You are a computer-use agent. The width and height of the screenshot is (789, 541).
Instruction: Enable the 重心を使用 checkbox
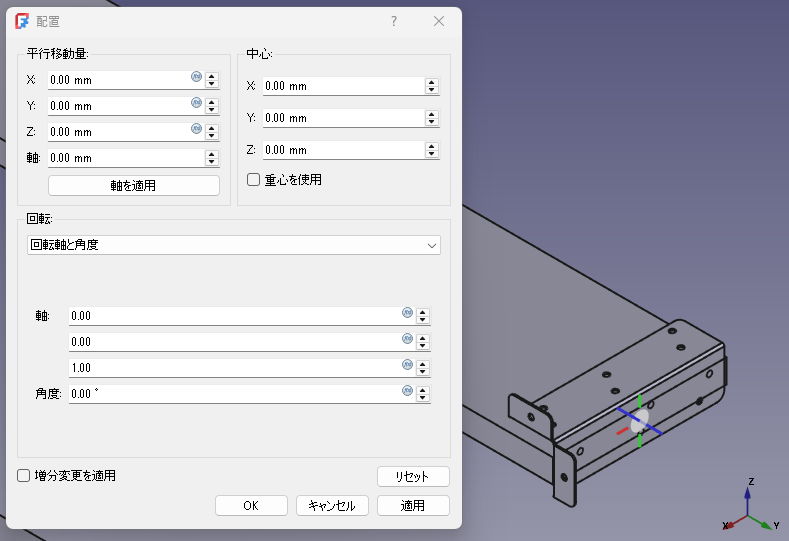254,180
